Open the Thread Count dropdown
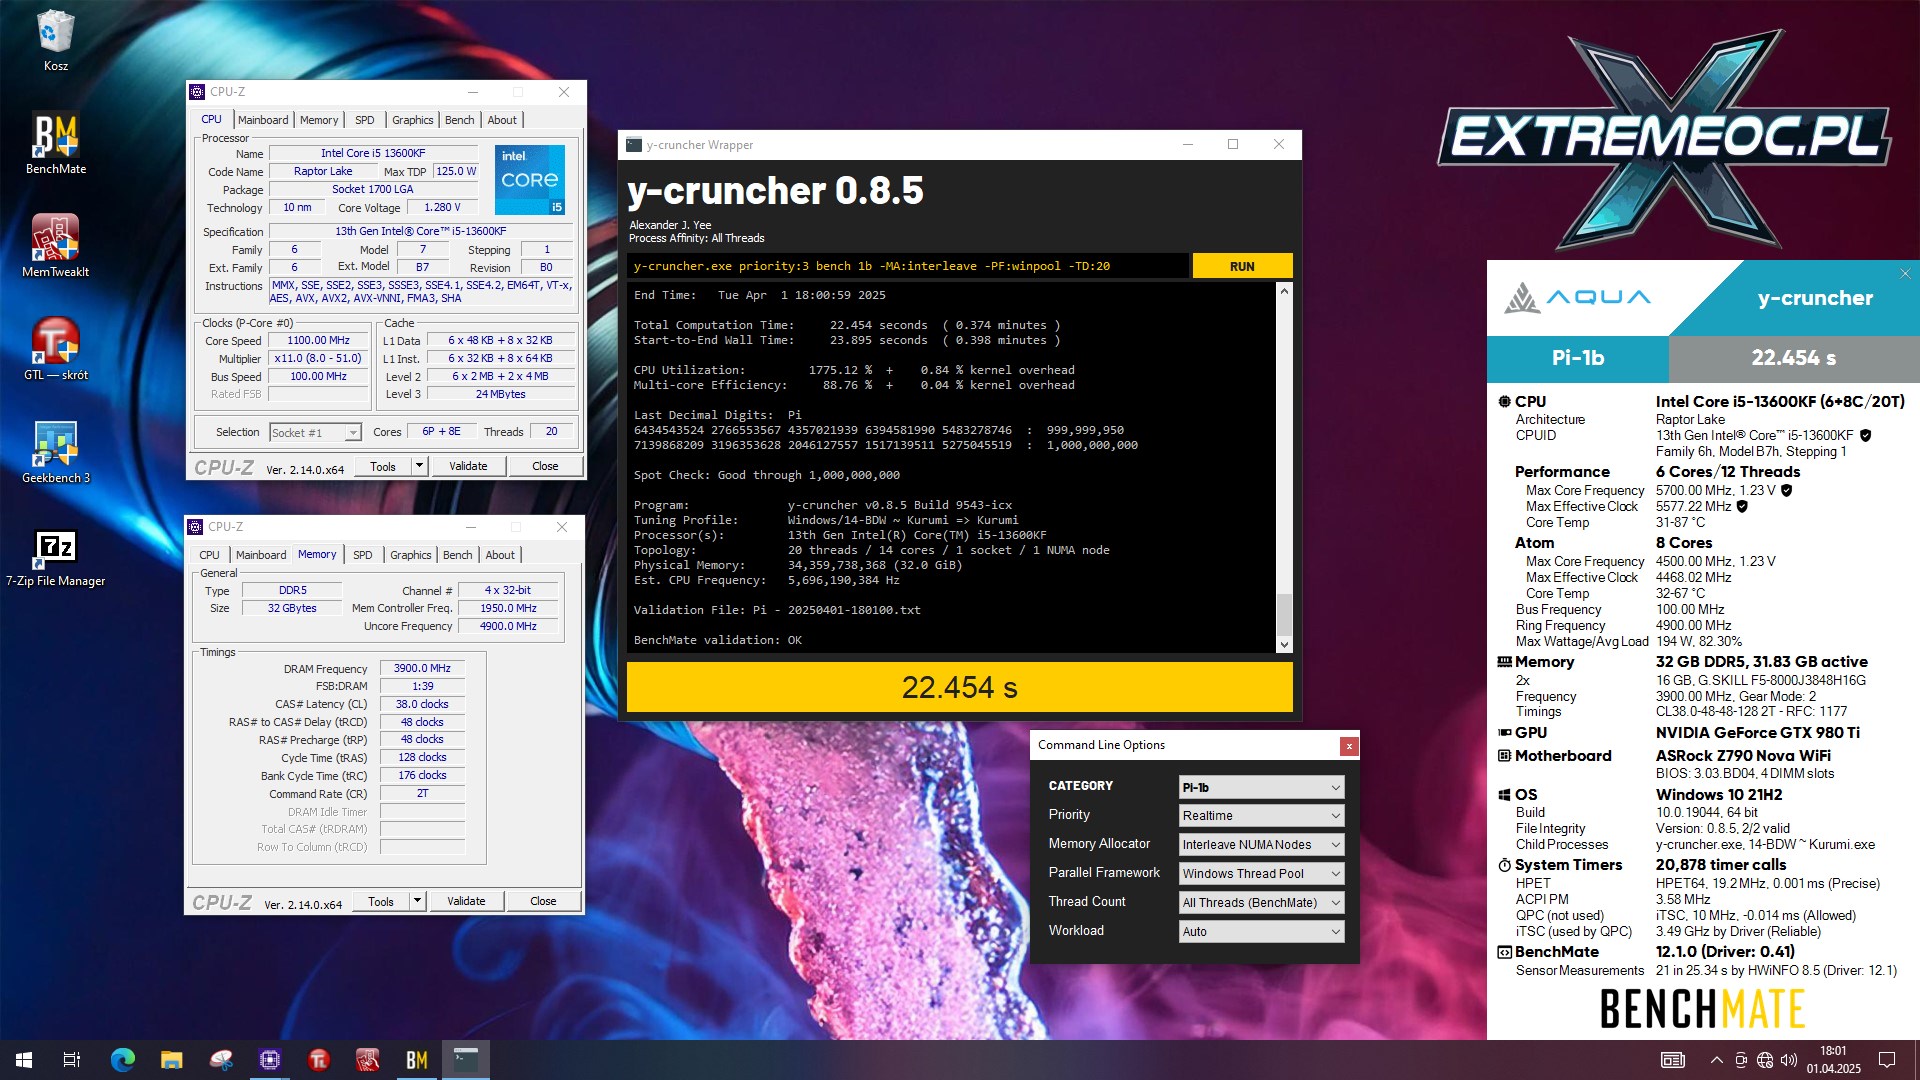Screen dimensions: 1920x1080 click(1261, 902)
